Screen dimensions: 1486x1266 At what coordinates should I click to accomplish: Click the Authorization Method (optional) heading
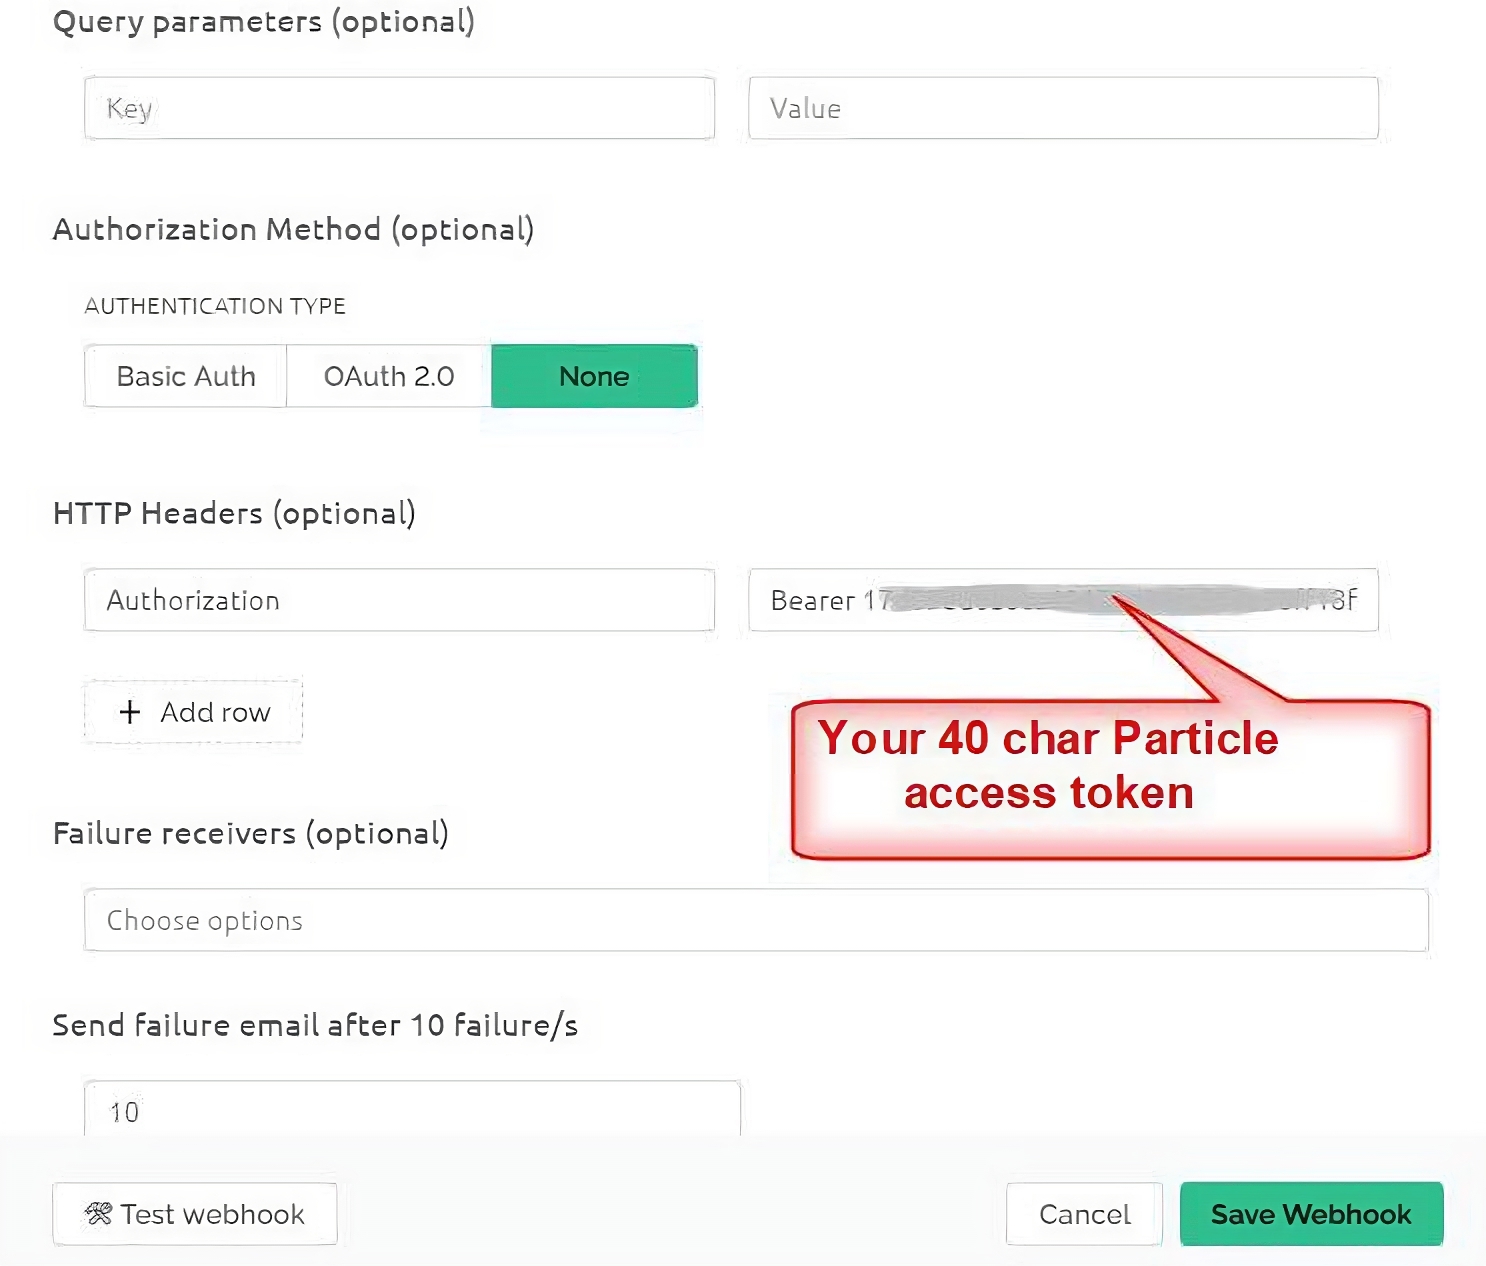pos(293,229)
